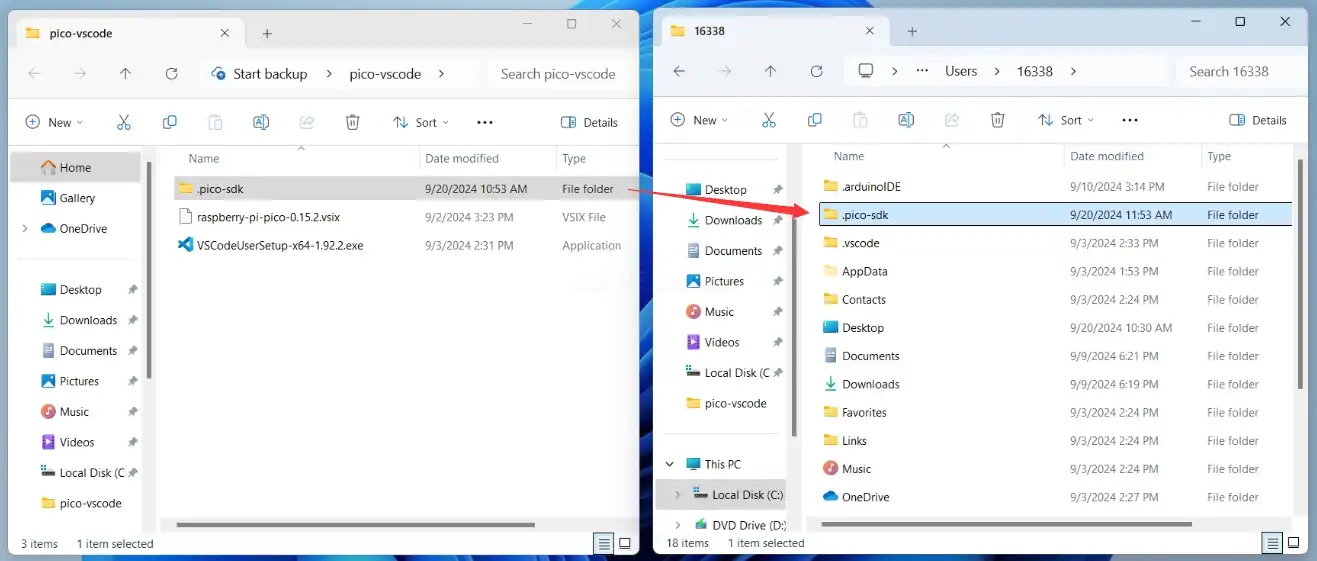The width and height of the screenshot is (1317, 561).
Task: Toggle Details pane in the 16338 window
Action: click(x=1258, y=120)
